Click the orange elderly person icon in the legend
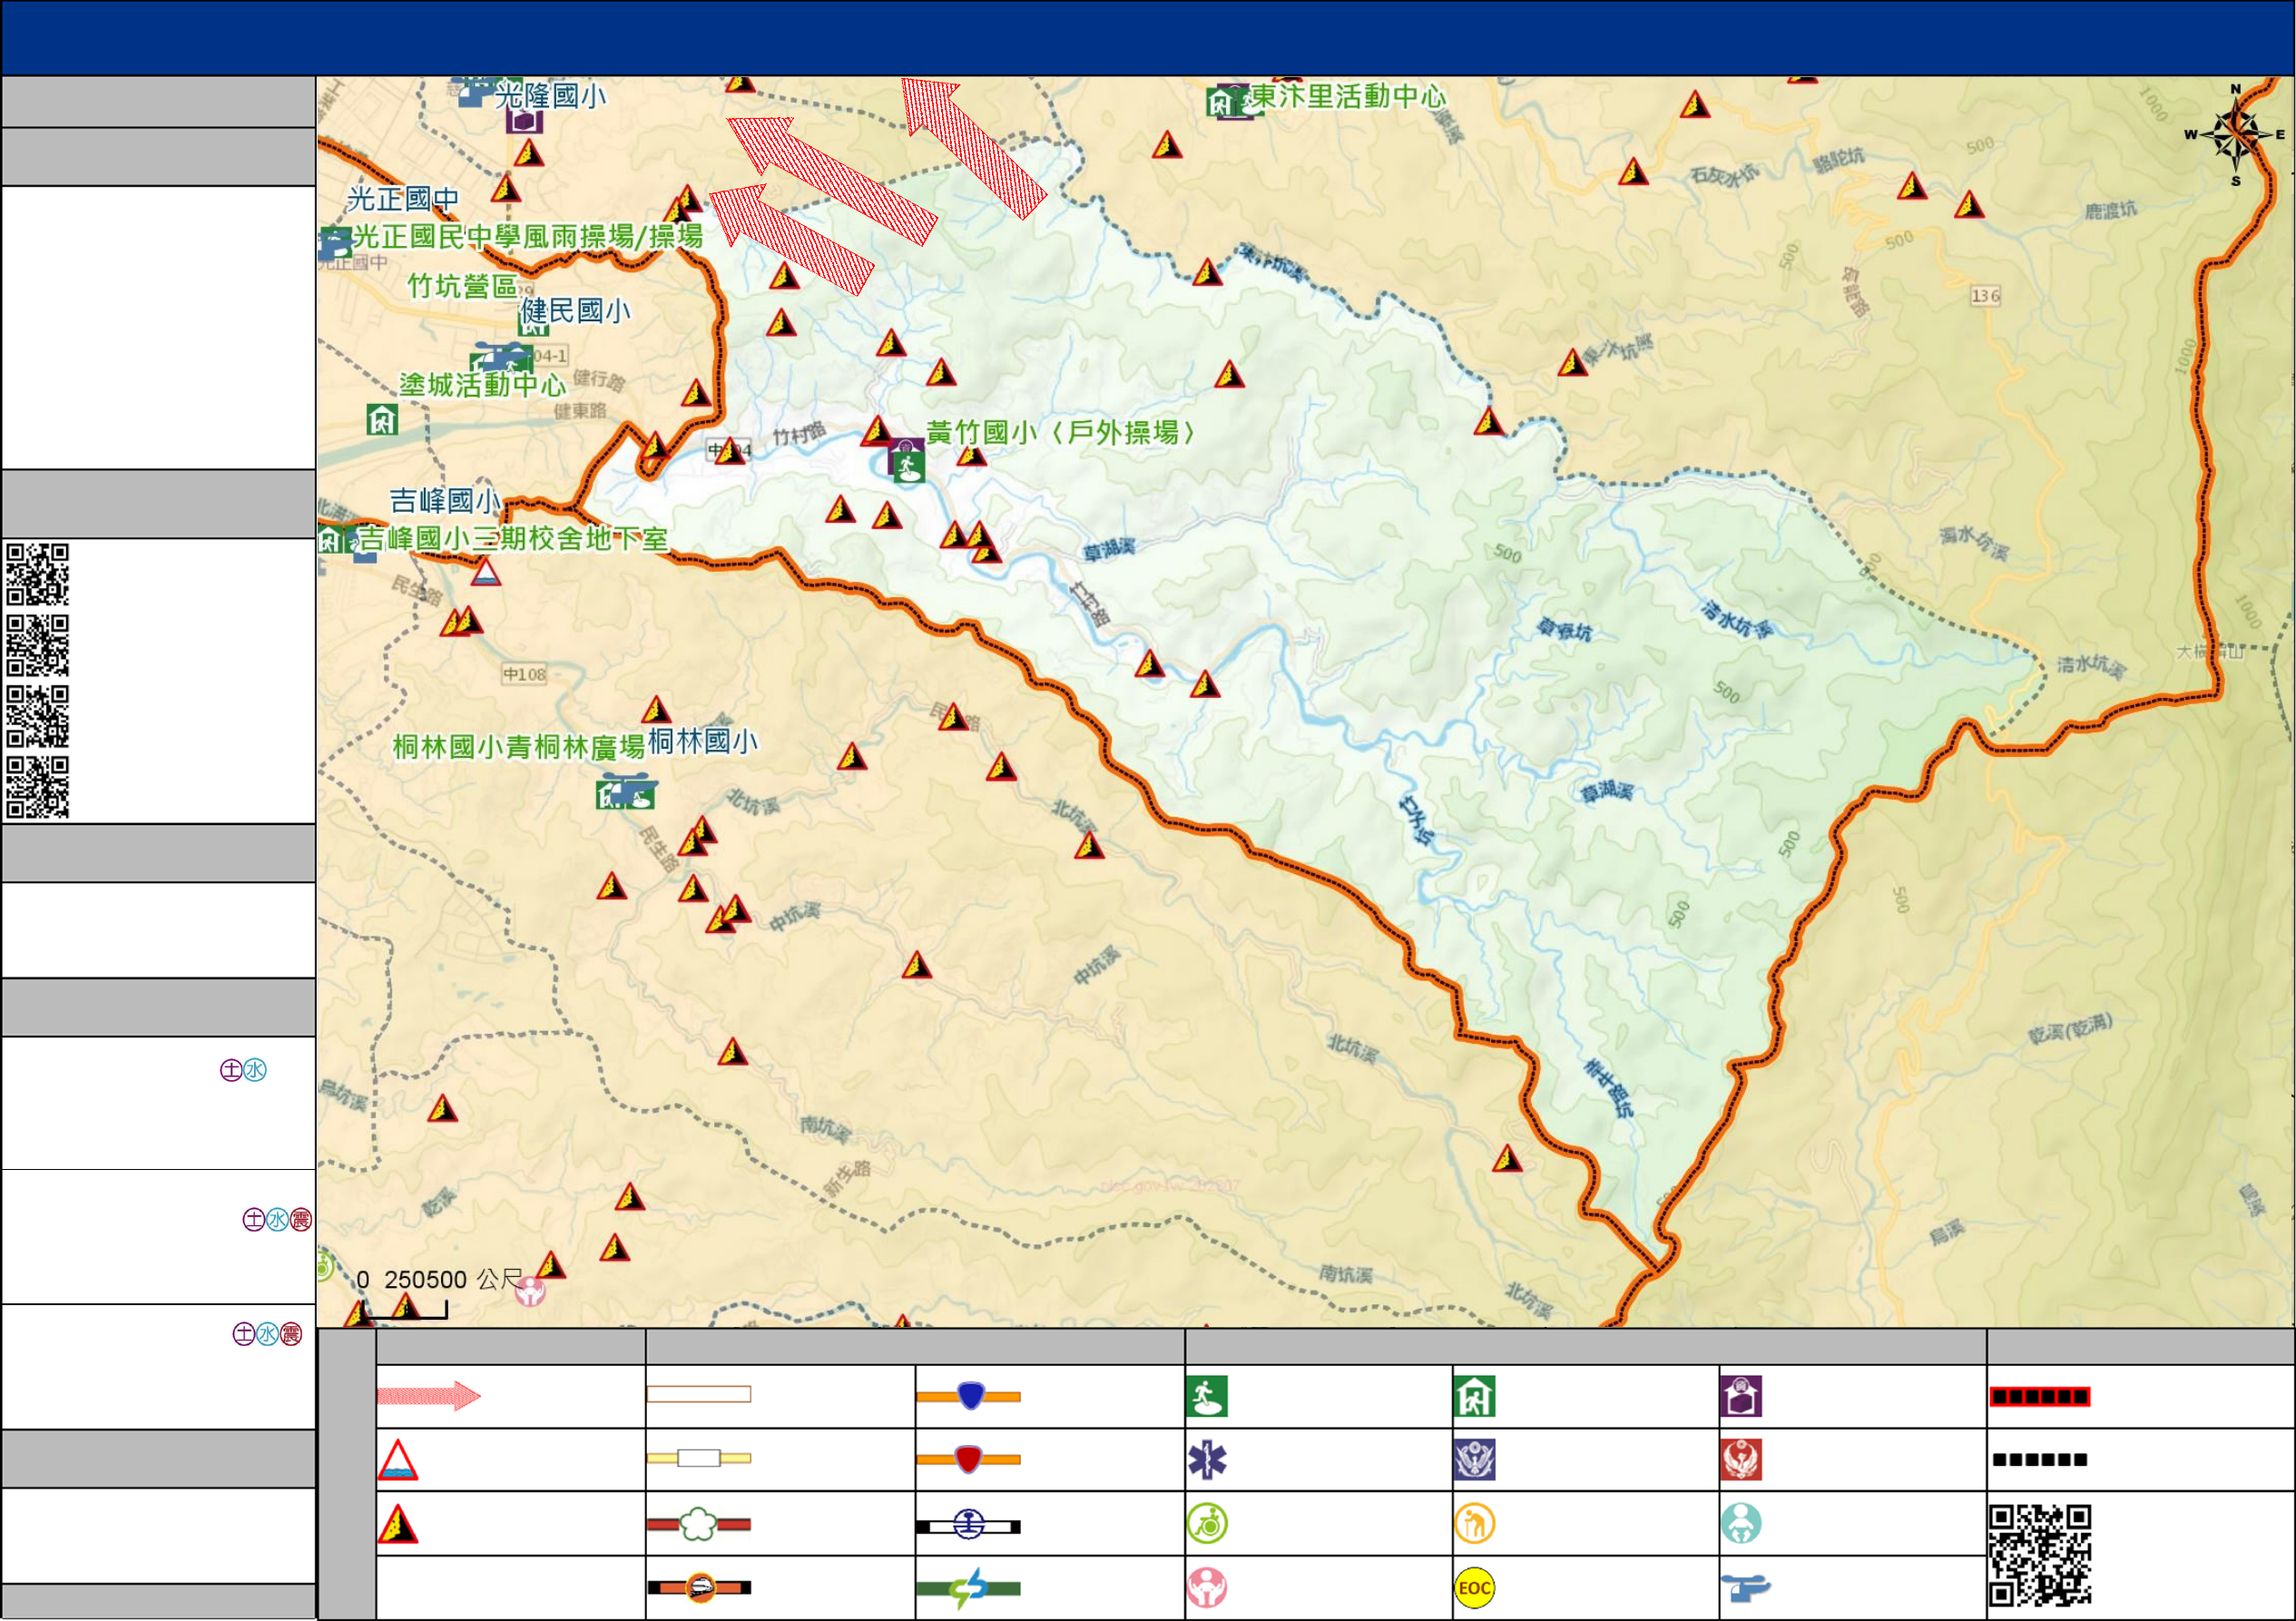 (x=1475, y=1524)
